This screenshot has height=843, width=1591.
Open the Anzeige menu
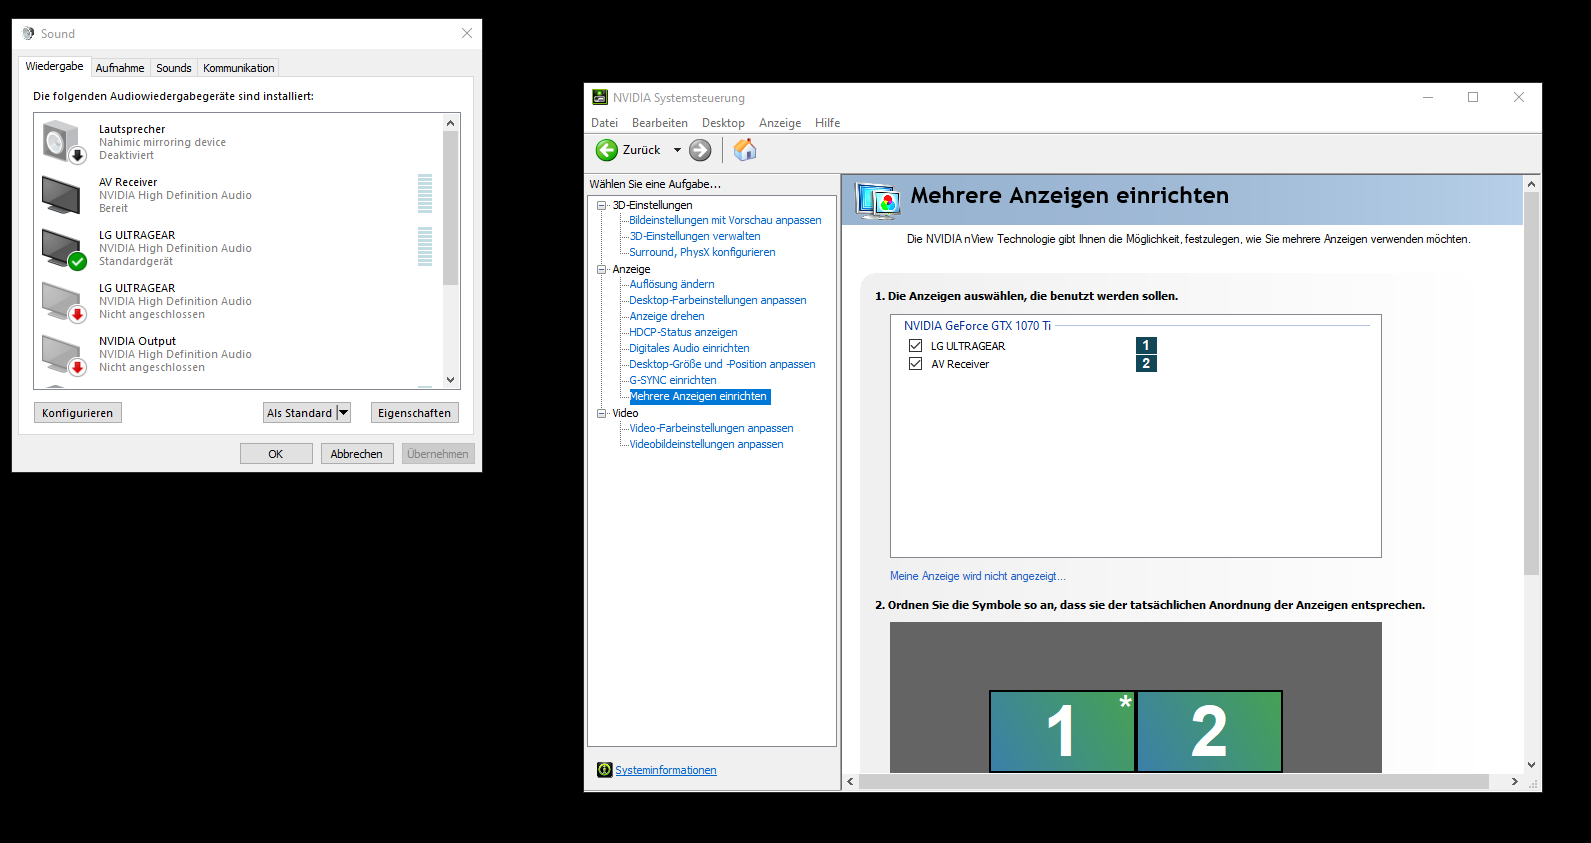[x=780, y=123]
